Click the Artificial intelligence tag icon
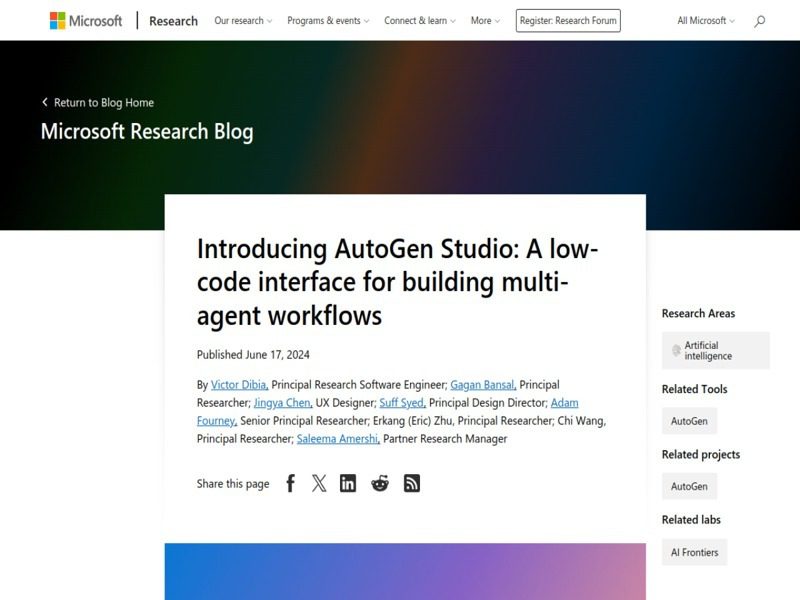The height and width of the screenshot is (600, 800). tap(676, 351)
